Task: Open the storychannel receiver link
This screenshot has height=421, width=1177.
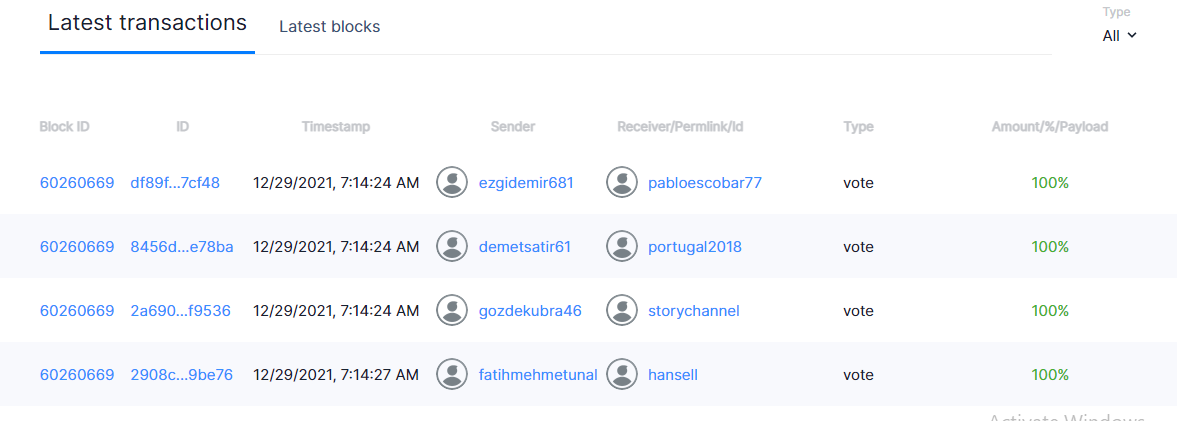Action: (x=693, y=311)
